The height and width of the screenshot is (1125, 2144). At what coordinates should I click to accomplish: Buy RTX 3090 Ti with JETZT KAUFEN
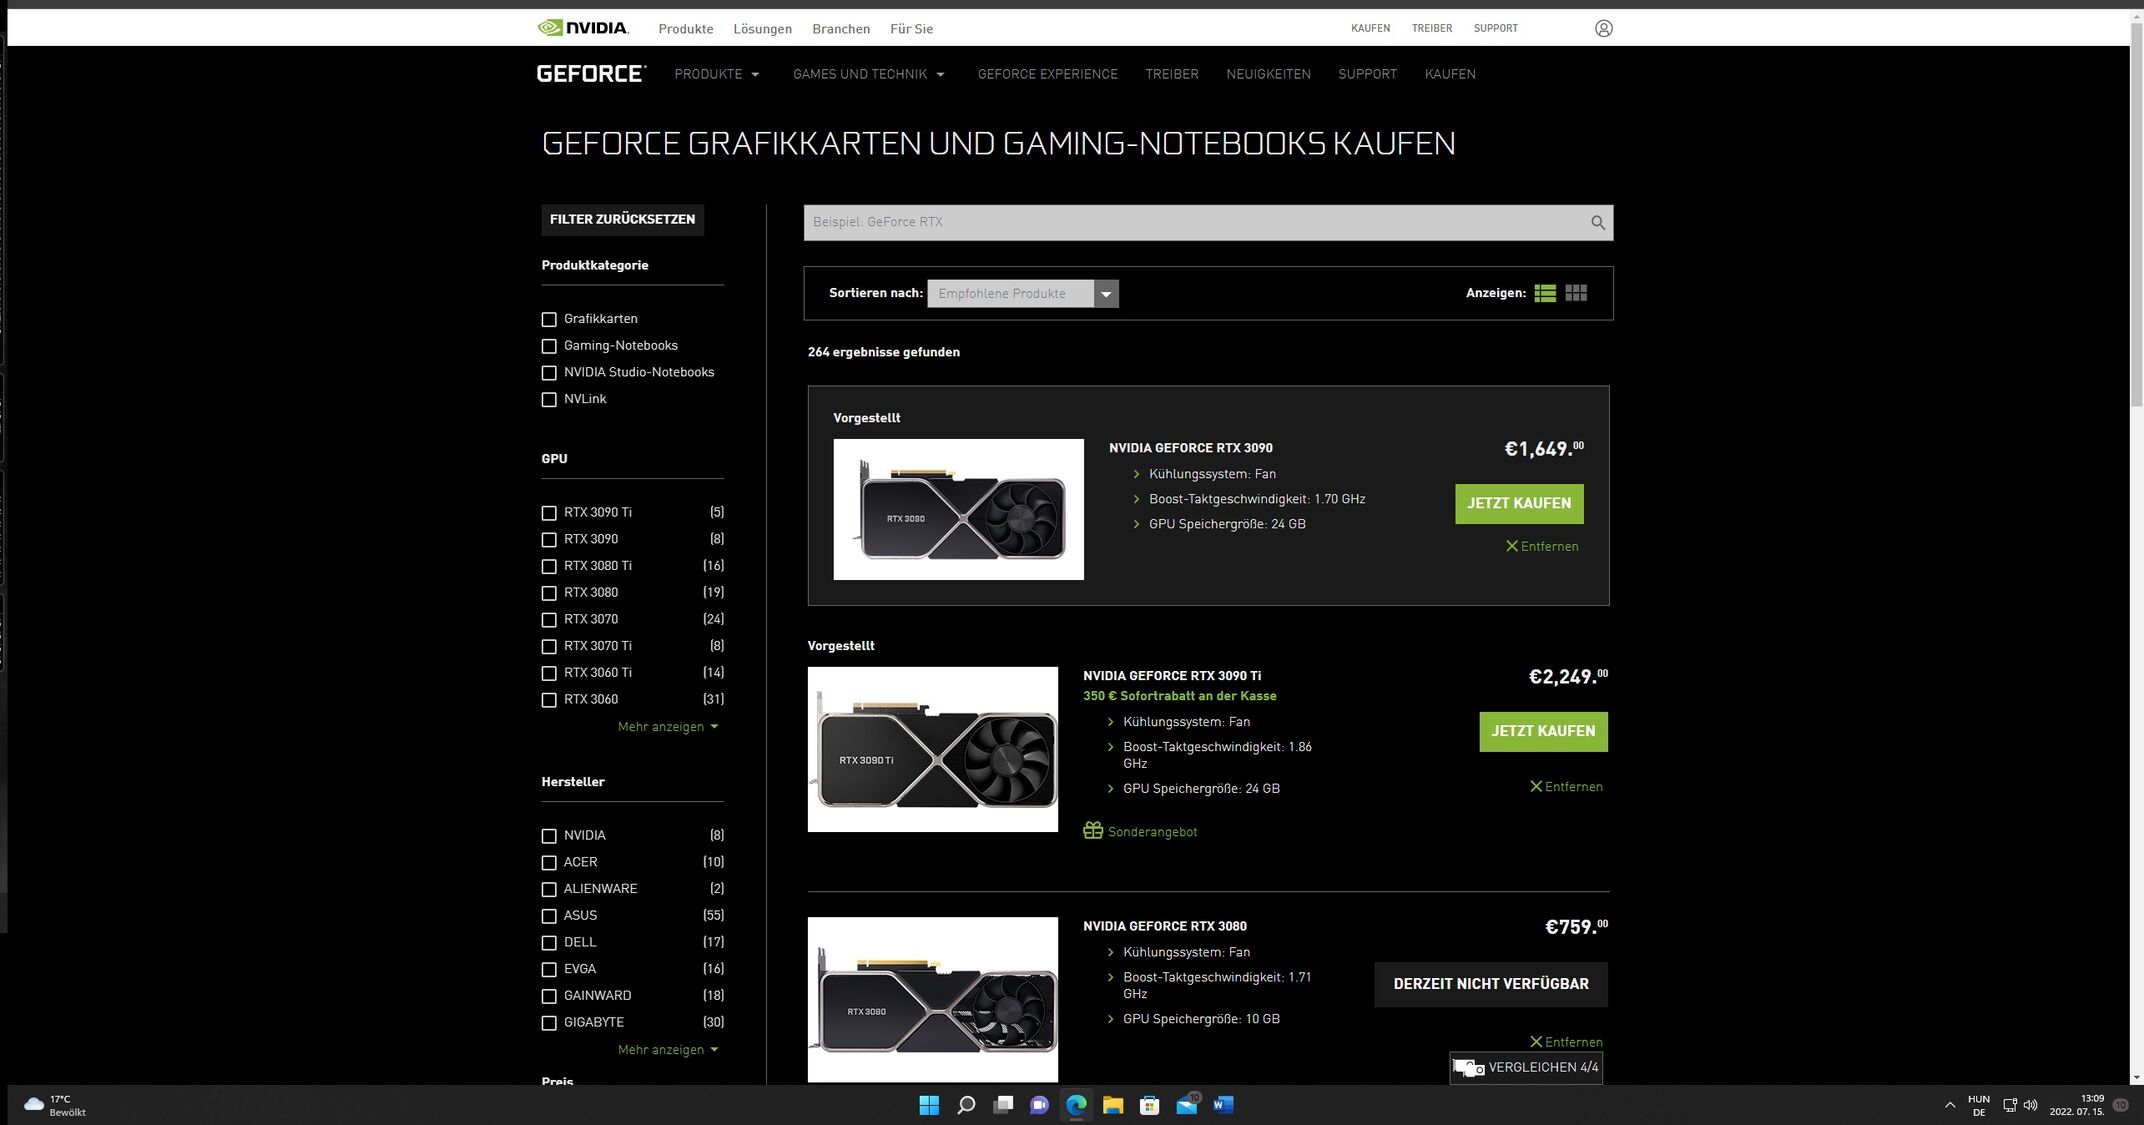pos(1543,732)
